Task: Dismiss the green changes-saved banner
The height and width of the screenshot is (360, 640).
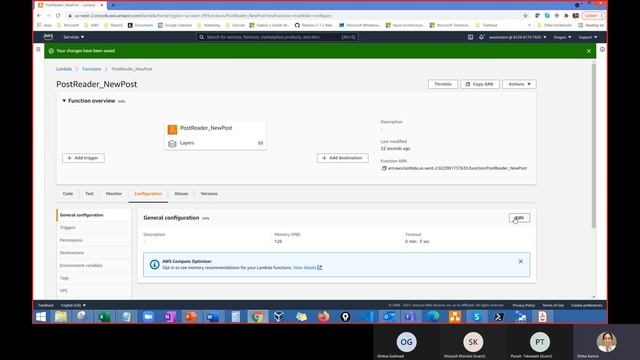Action: coord(589,51)
